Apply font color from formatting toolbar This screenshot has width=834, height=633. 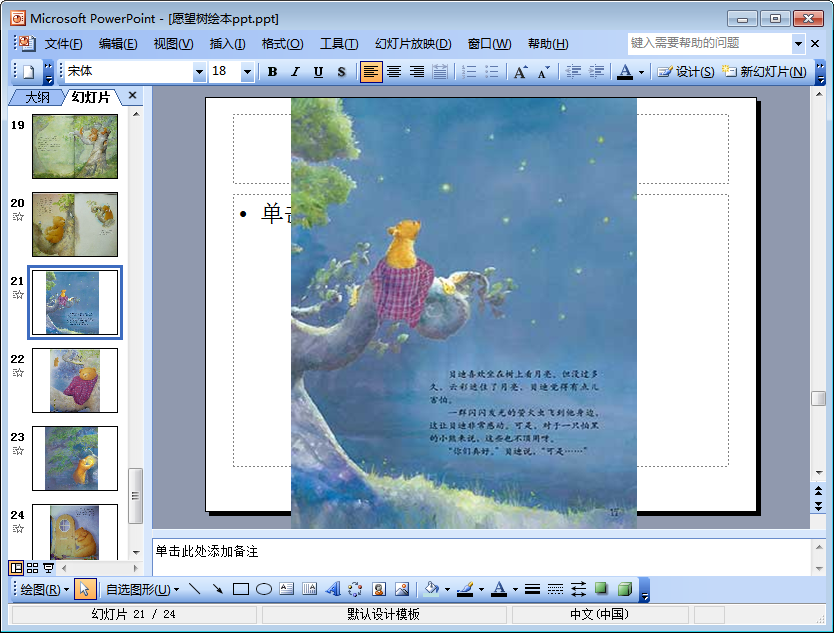625,72
